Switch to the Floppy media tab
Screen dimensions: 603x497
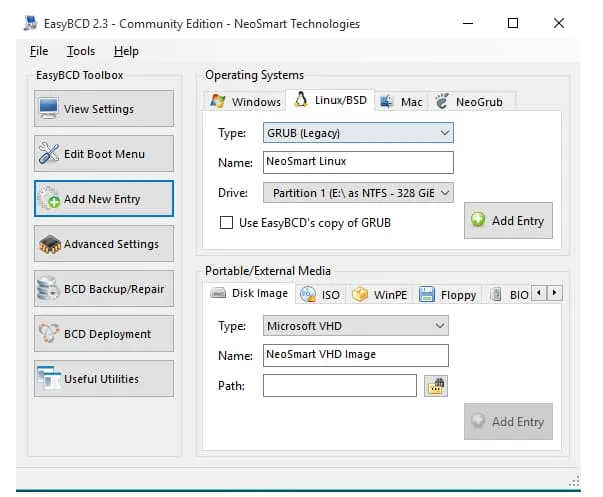click(447, 295)
